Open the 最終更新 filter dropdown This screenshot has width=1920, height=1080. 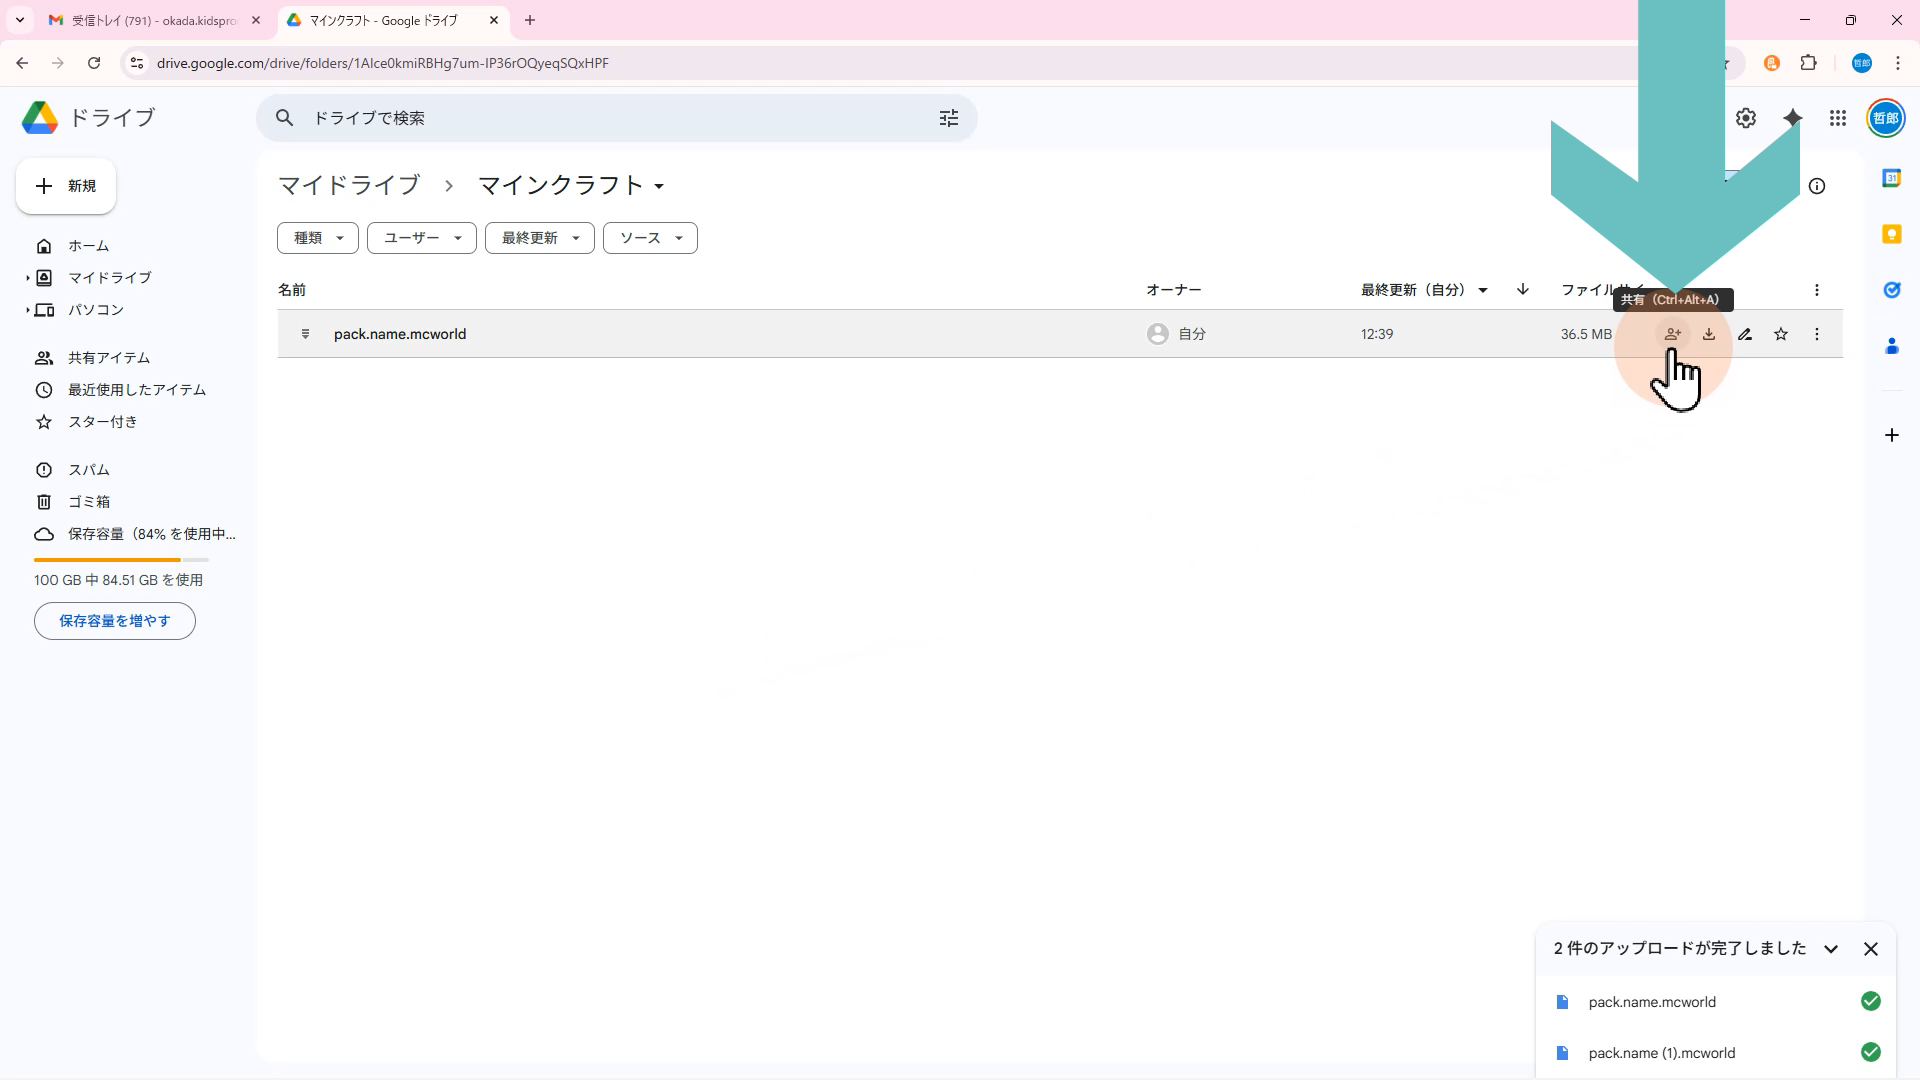540,238
